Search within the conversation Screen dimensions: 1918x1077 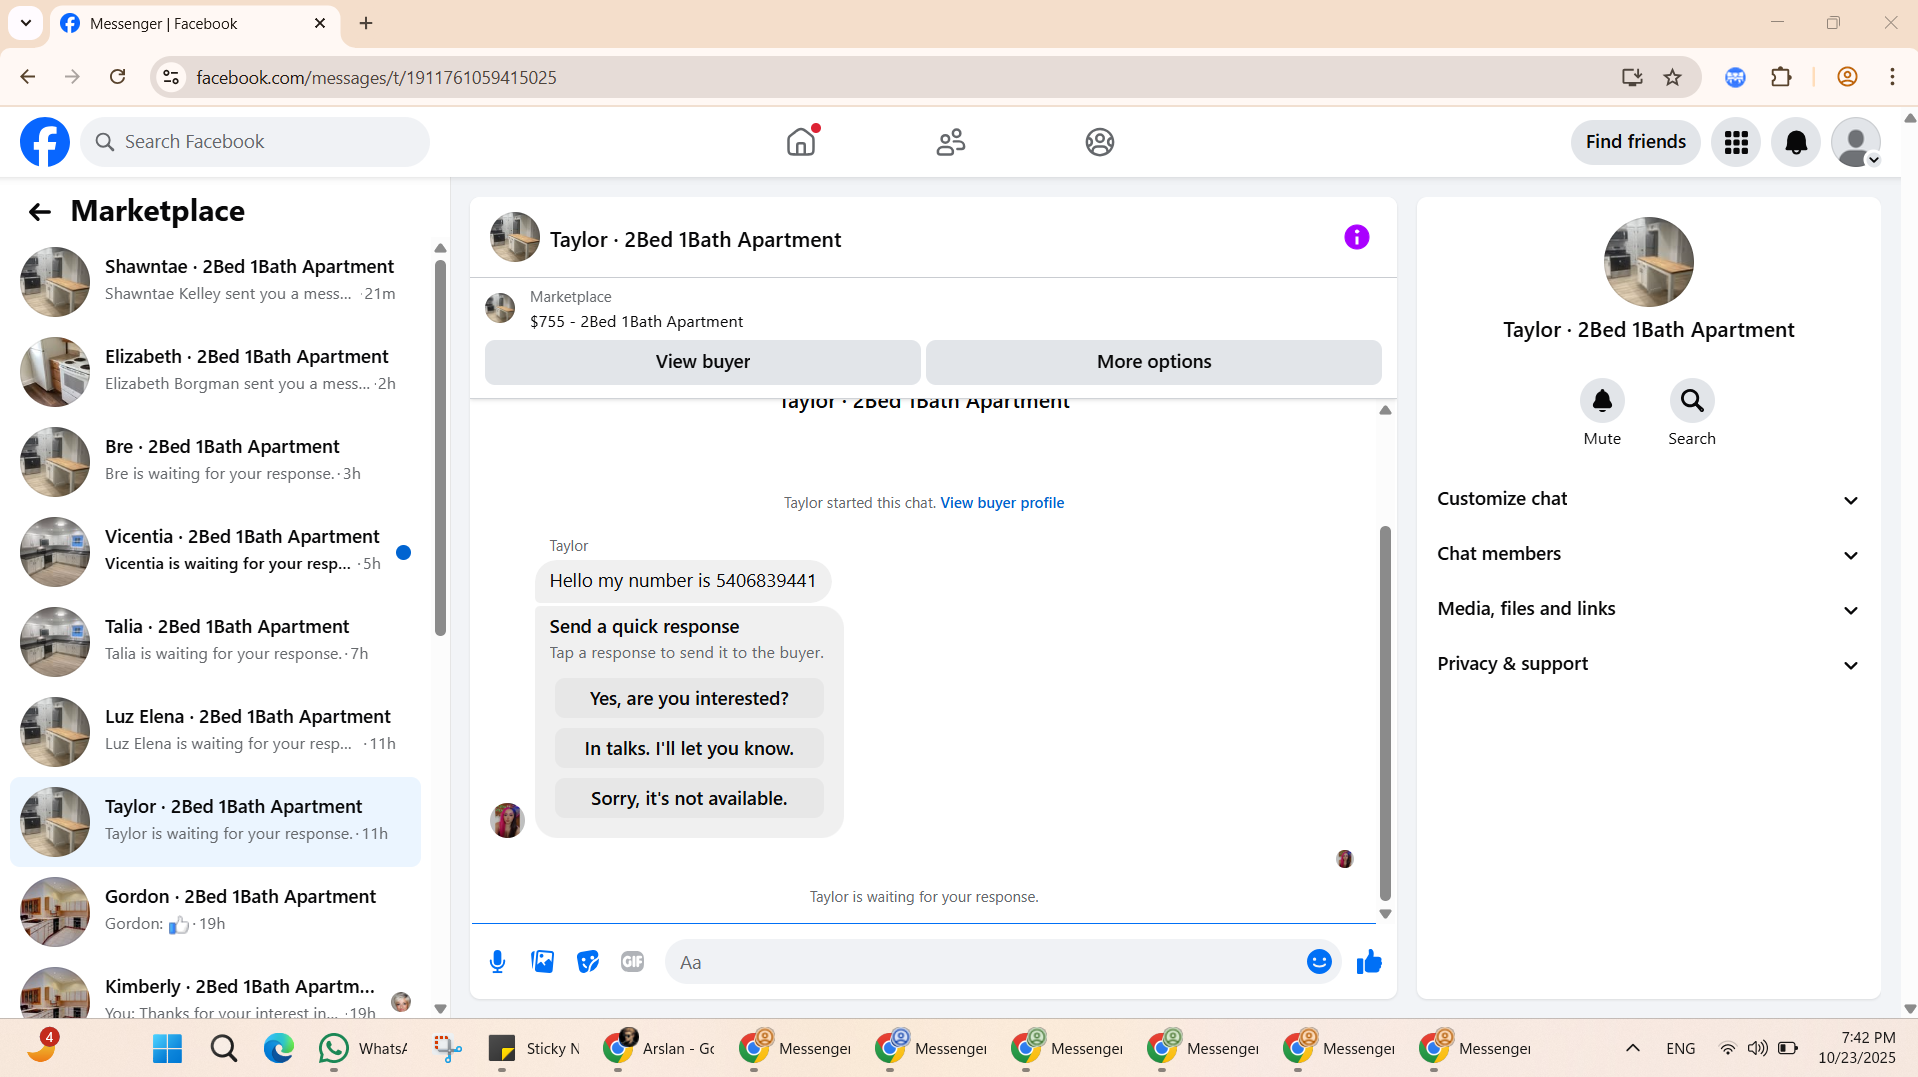(x=1691, y=401)
